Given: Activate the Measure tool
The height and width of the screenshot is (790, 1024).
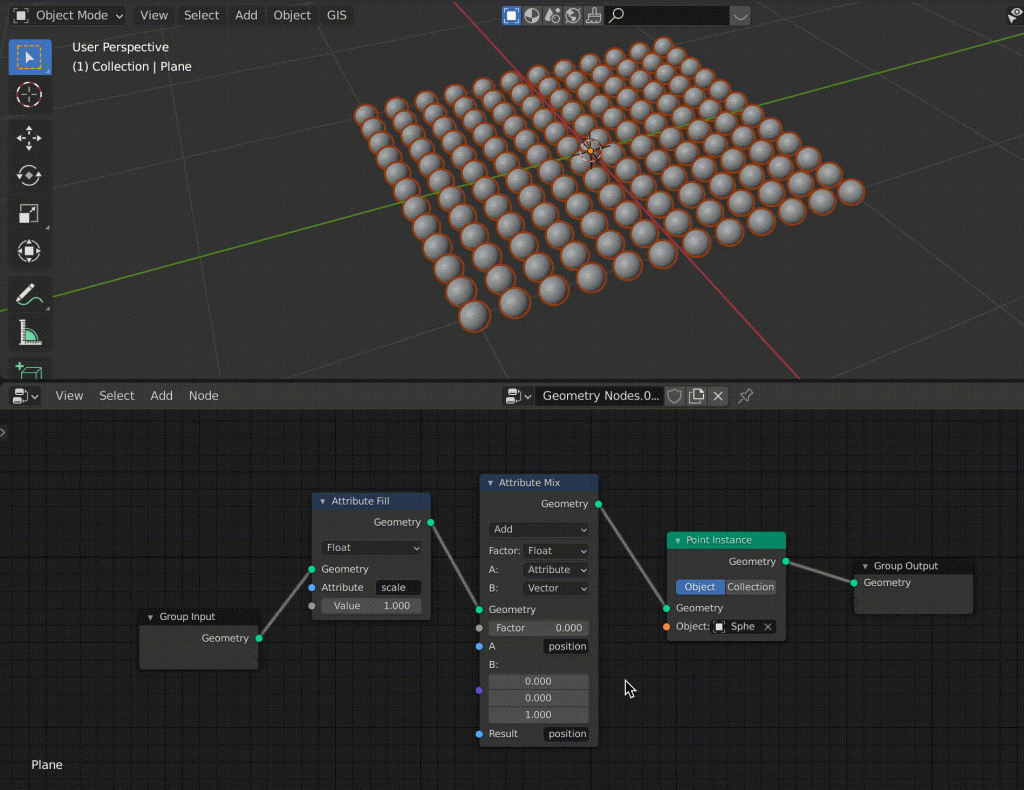Looking at the screenshot, I should tap(30, 333).
